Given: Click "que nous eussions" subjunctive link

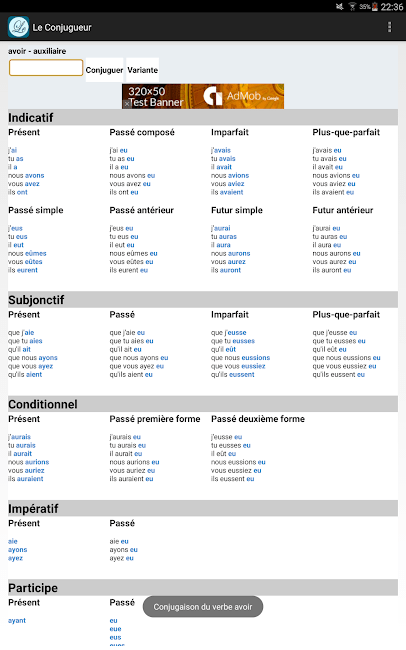Looking at the screenshot, I should click(241, 357).
